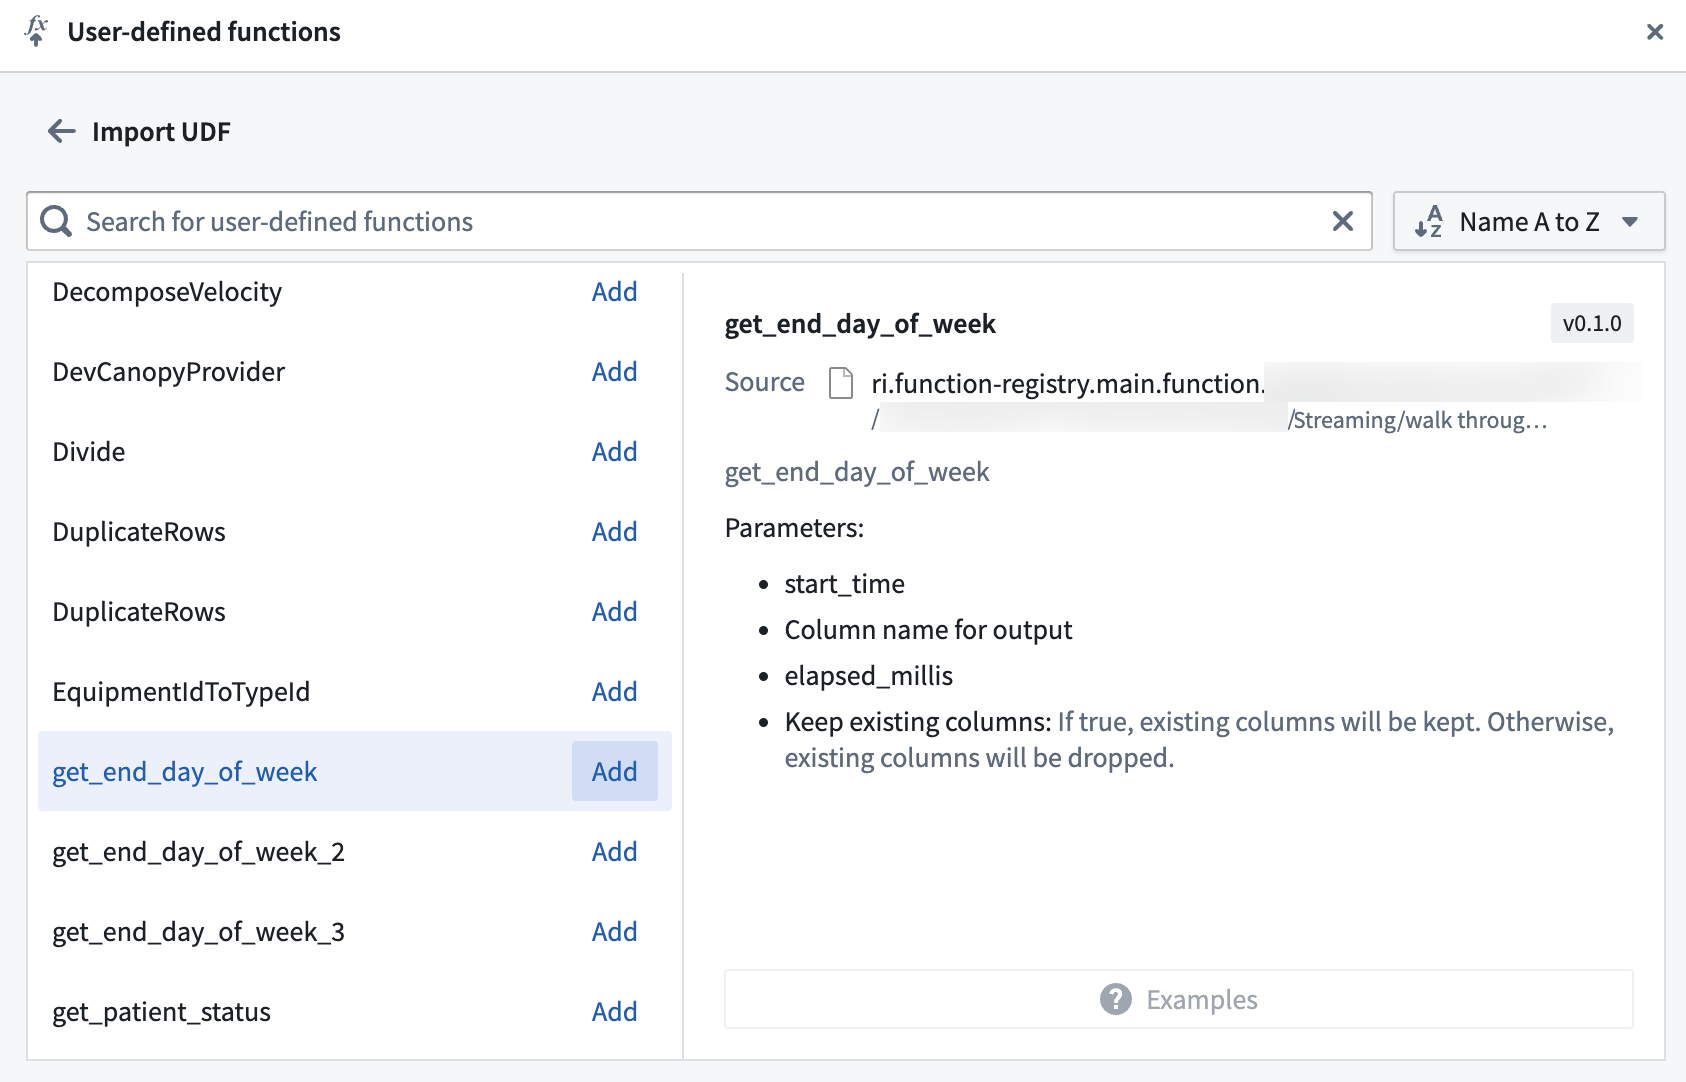
Task: Add the get_end_day_of_week function
Action: click(x=614, y=771)
